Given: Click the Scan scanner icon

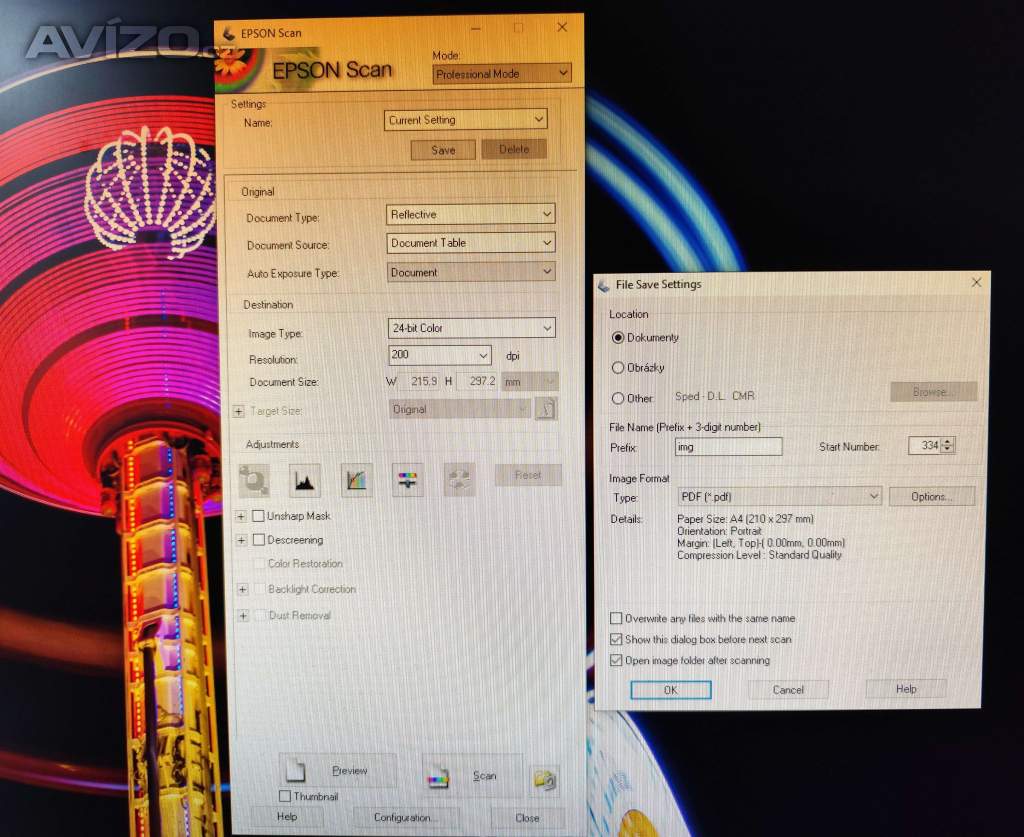Looking at the screenshot, I should (438, 777).
